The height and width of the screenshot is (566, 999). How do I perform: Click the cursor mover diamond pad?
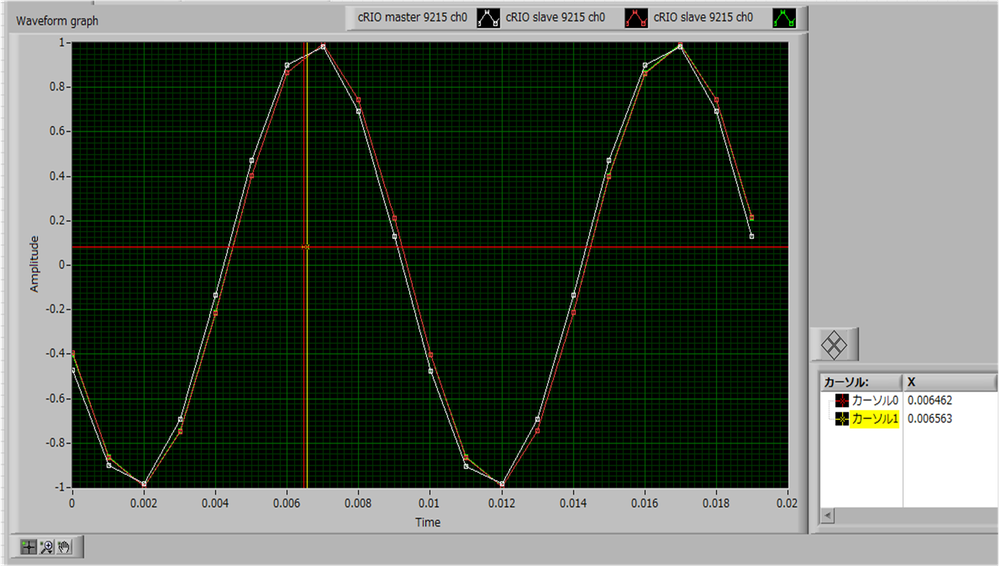[834, 345]
